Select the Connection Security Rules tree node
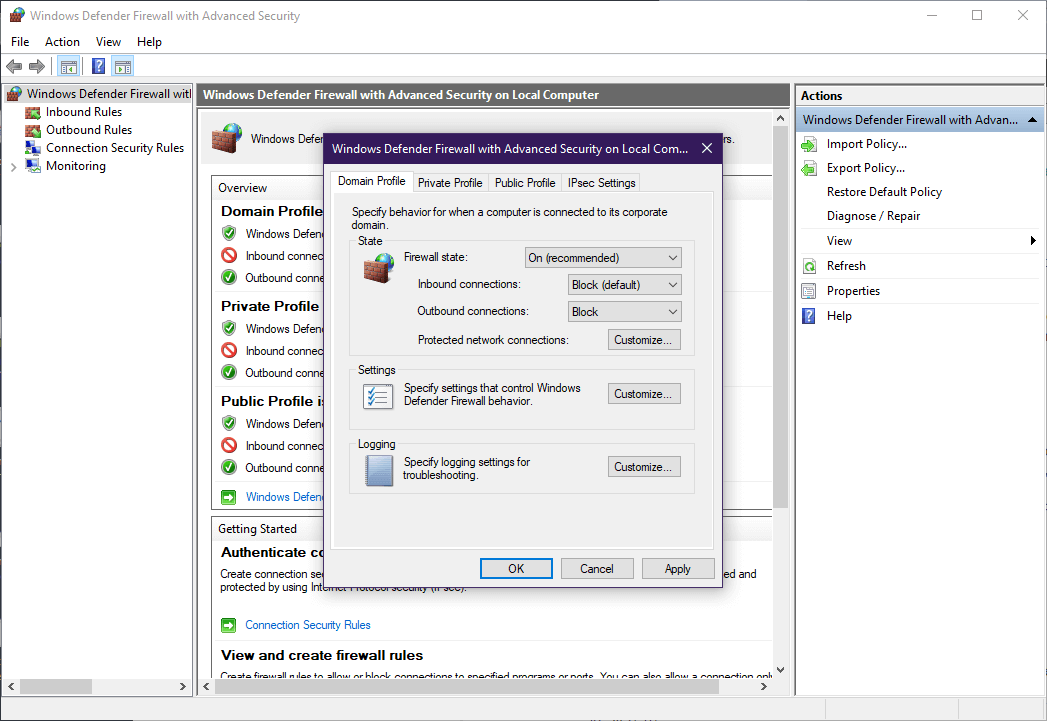The width and height of the screenshot is (1047, 721). [x=113, y=147]
